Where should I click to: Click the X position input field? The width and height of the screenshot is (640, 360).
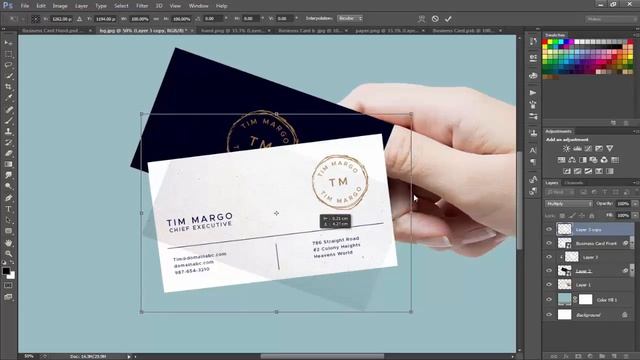tap(61, 19)
